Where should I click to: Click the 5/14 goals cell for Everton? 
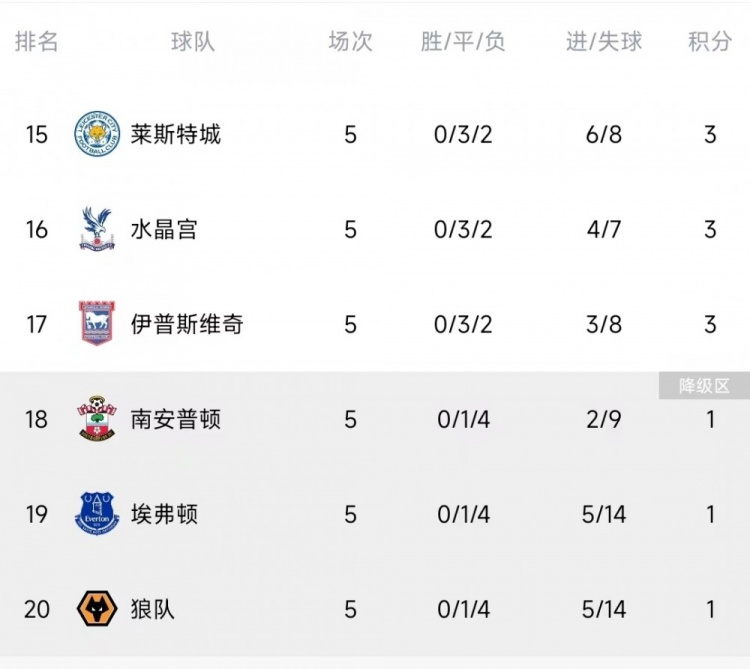604,515
